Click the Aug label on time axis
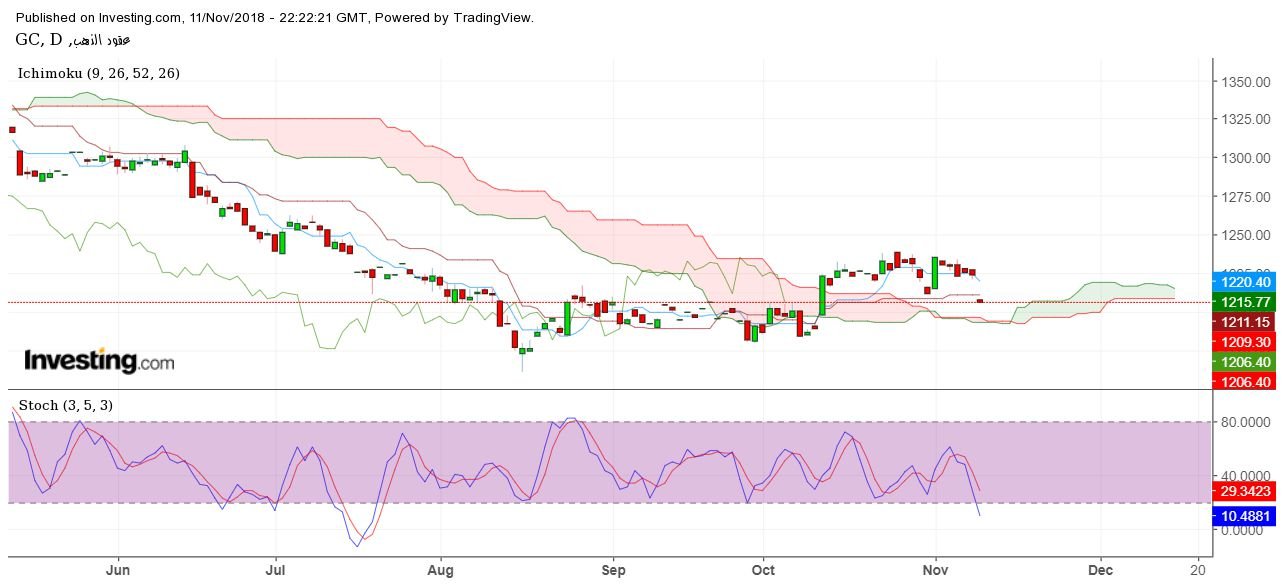This screenshot has height=585, width=1283. click(x=440, y=570)
